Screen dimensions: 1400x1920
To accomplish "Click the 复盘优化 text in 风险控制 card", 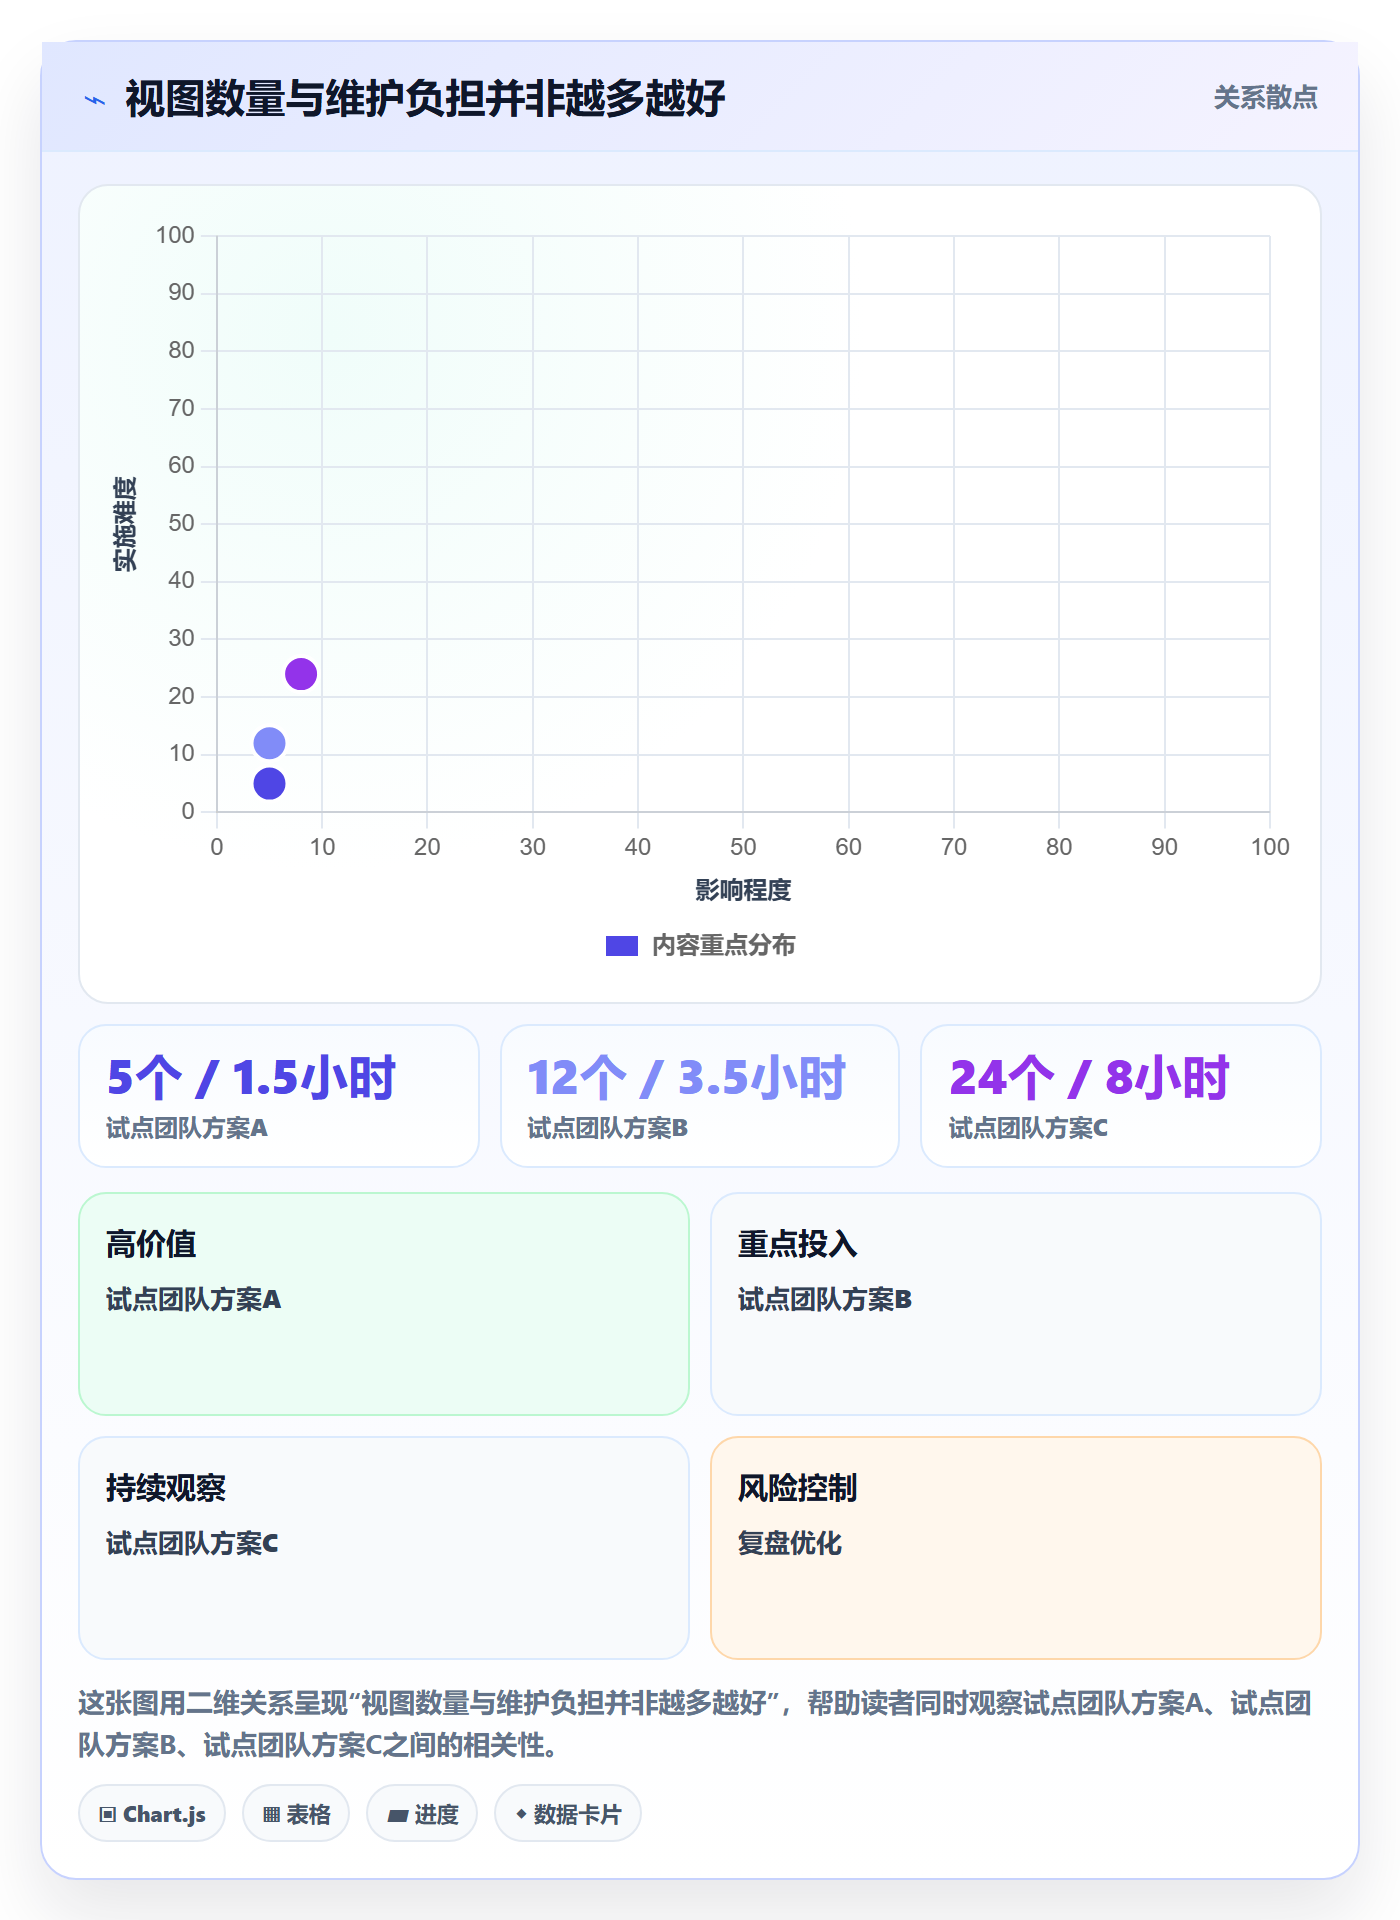I will [x=790, y=1543].
